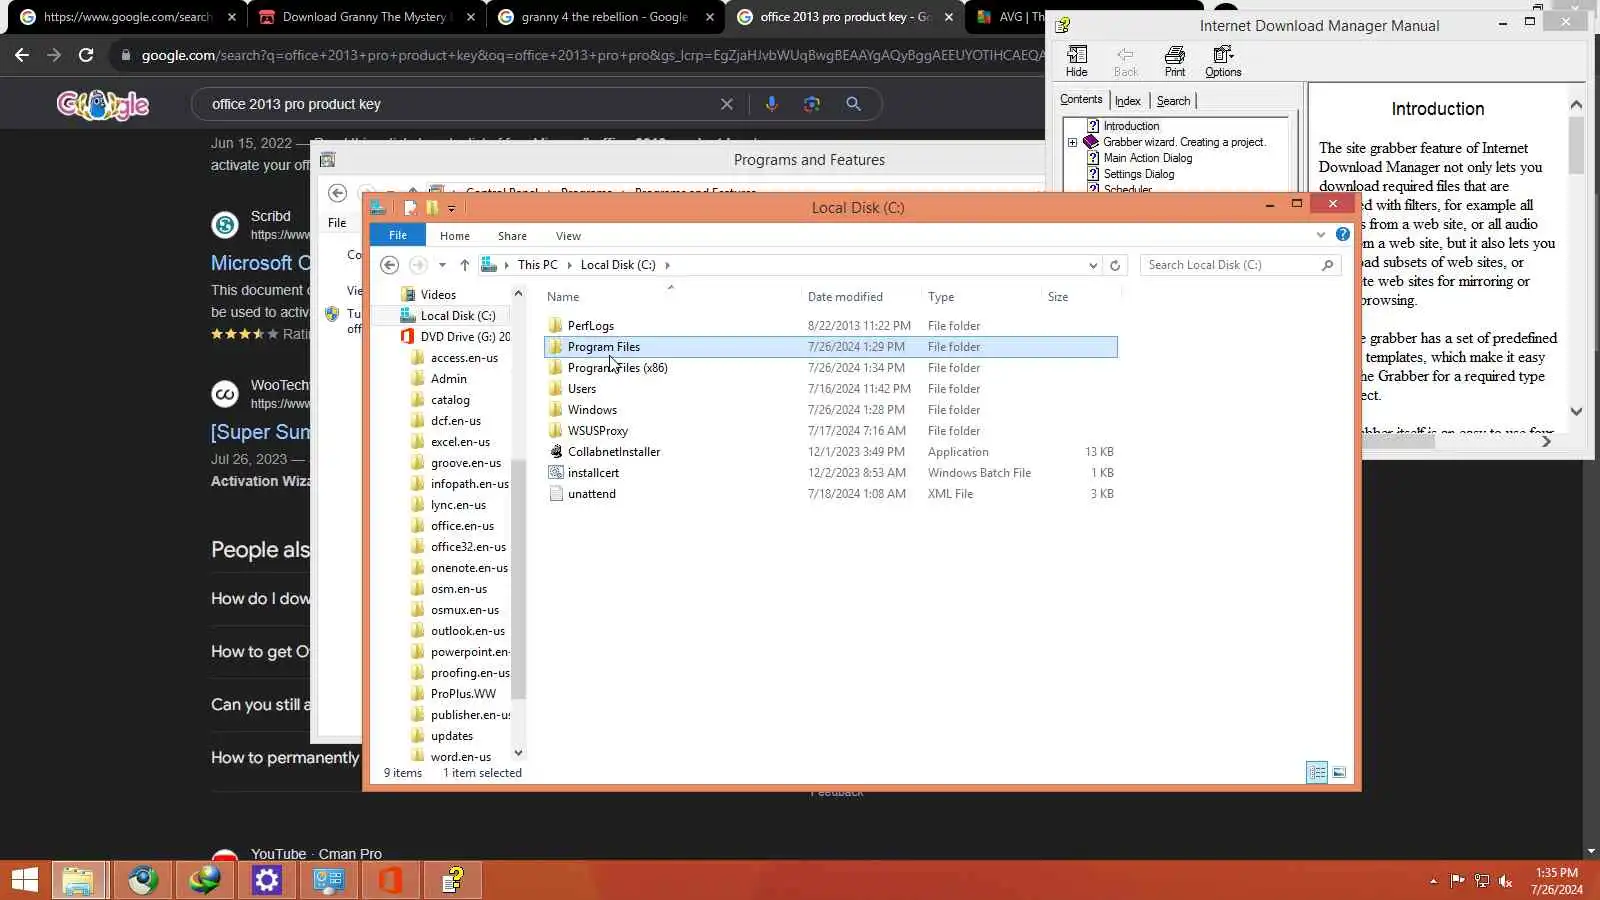Click the chevron after Local Disk (C:) breadcrumb
The height and width of the screenshot is (900, 1600).
667,265
